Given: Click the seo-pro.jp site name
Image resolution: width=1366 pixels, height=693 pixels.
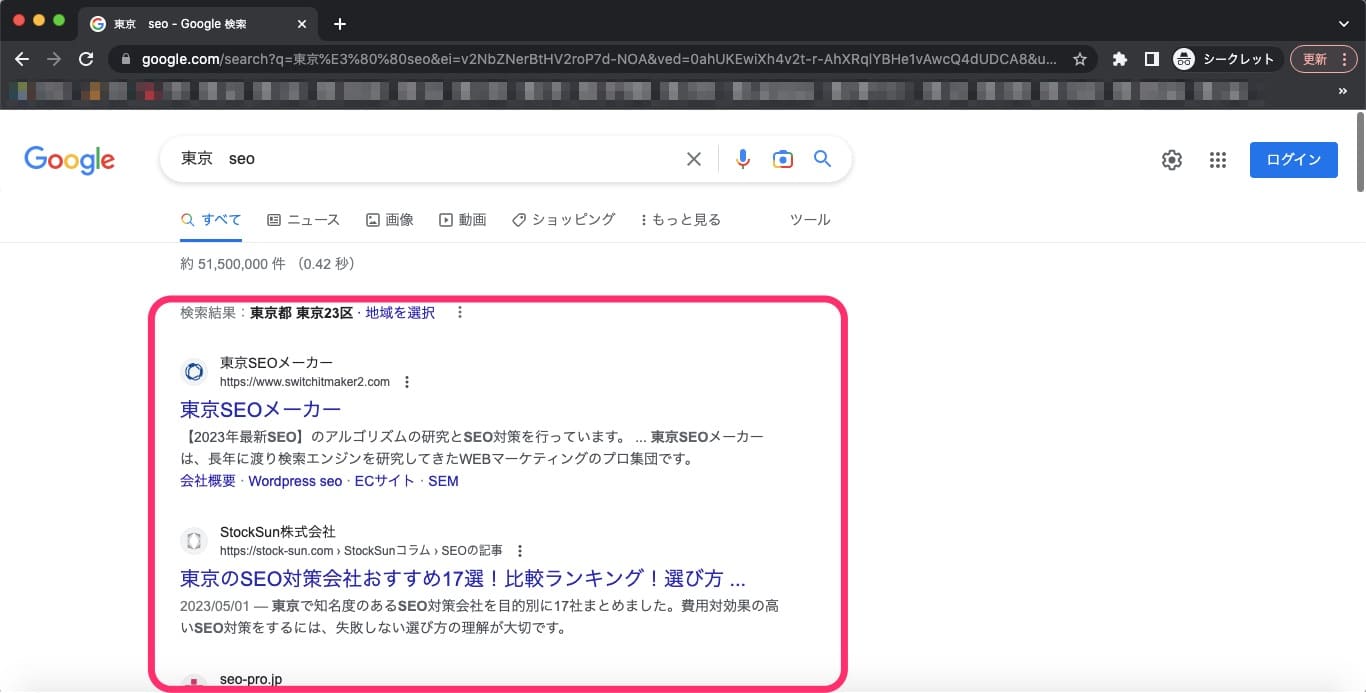Looking at the screenshot, I should point(251,680).
